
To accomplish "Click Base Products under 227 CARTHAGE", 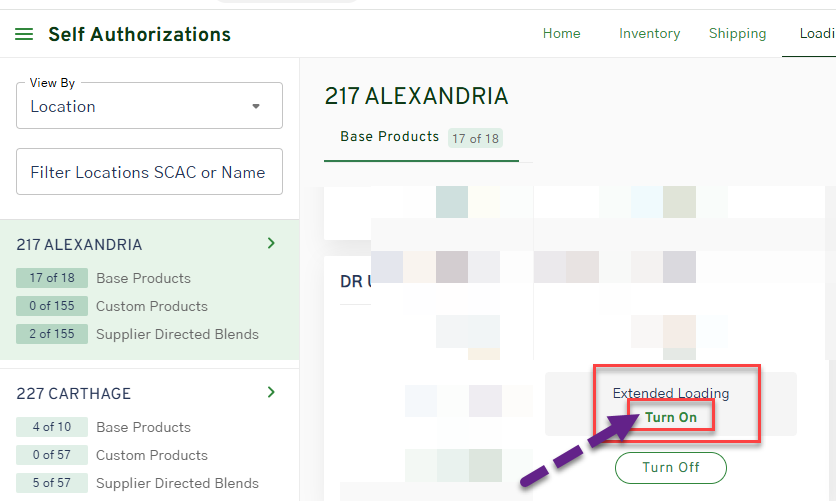I will tap(143, 427).
